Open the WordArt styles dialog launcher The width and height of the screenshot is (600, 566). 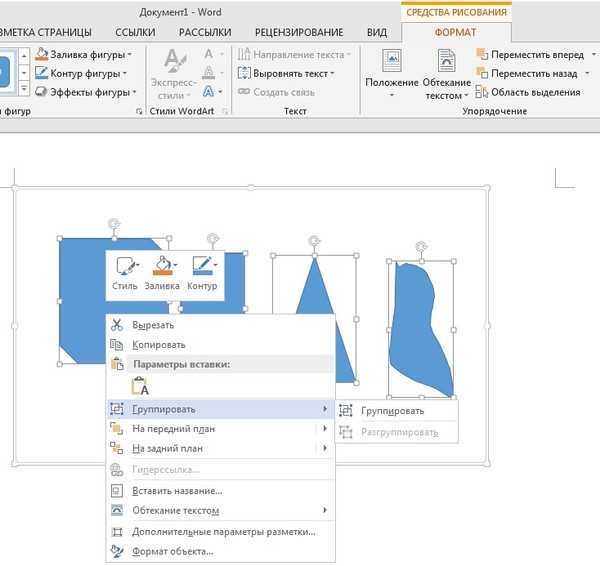coord(225,111)
